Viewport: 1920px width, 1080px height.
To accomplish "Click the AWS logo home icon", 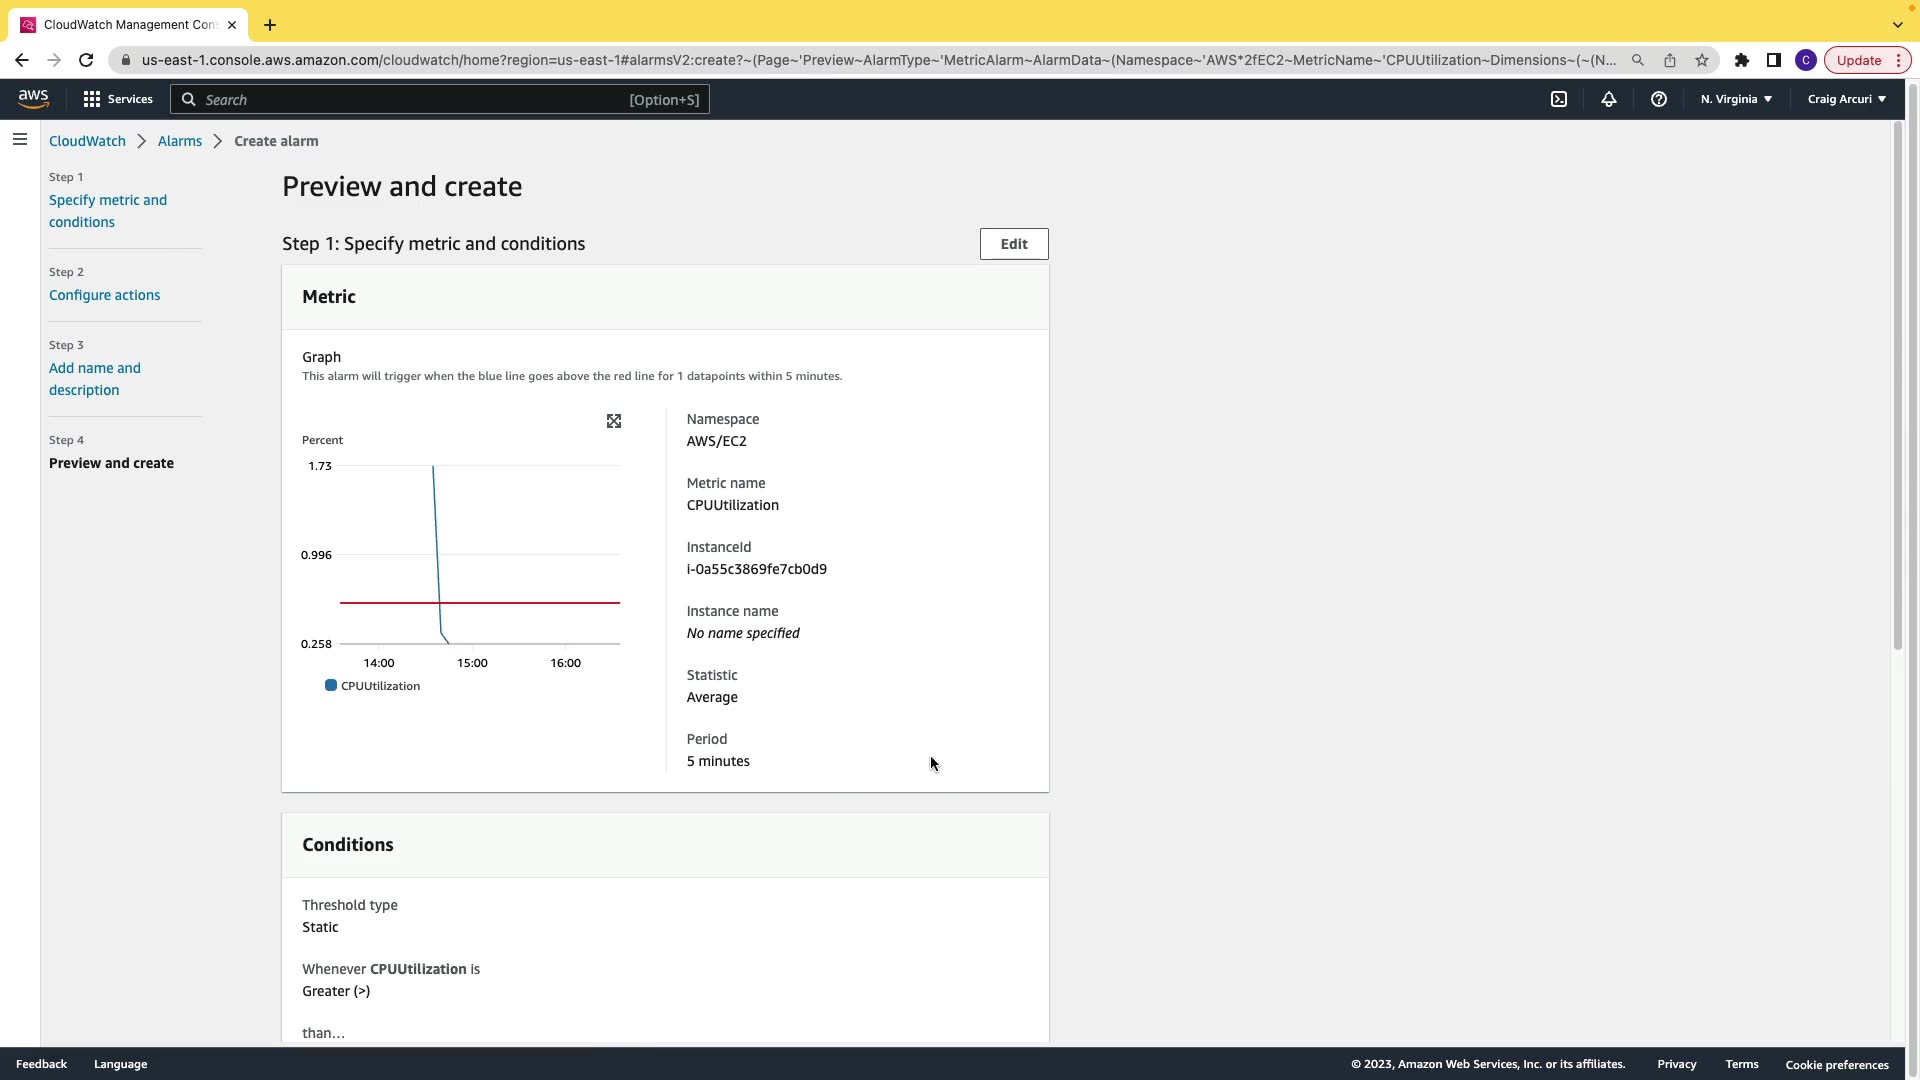I will coord(33,98).
